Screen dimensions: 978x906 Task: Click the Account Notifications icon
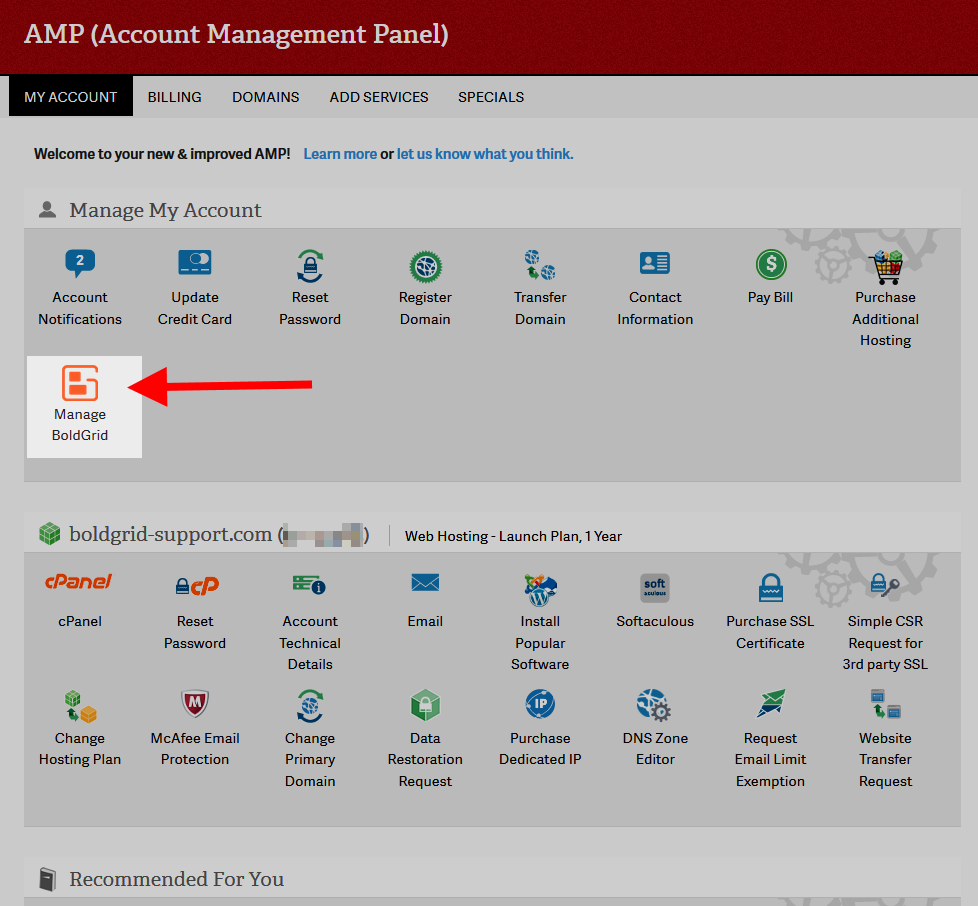coord(80,265)
